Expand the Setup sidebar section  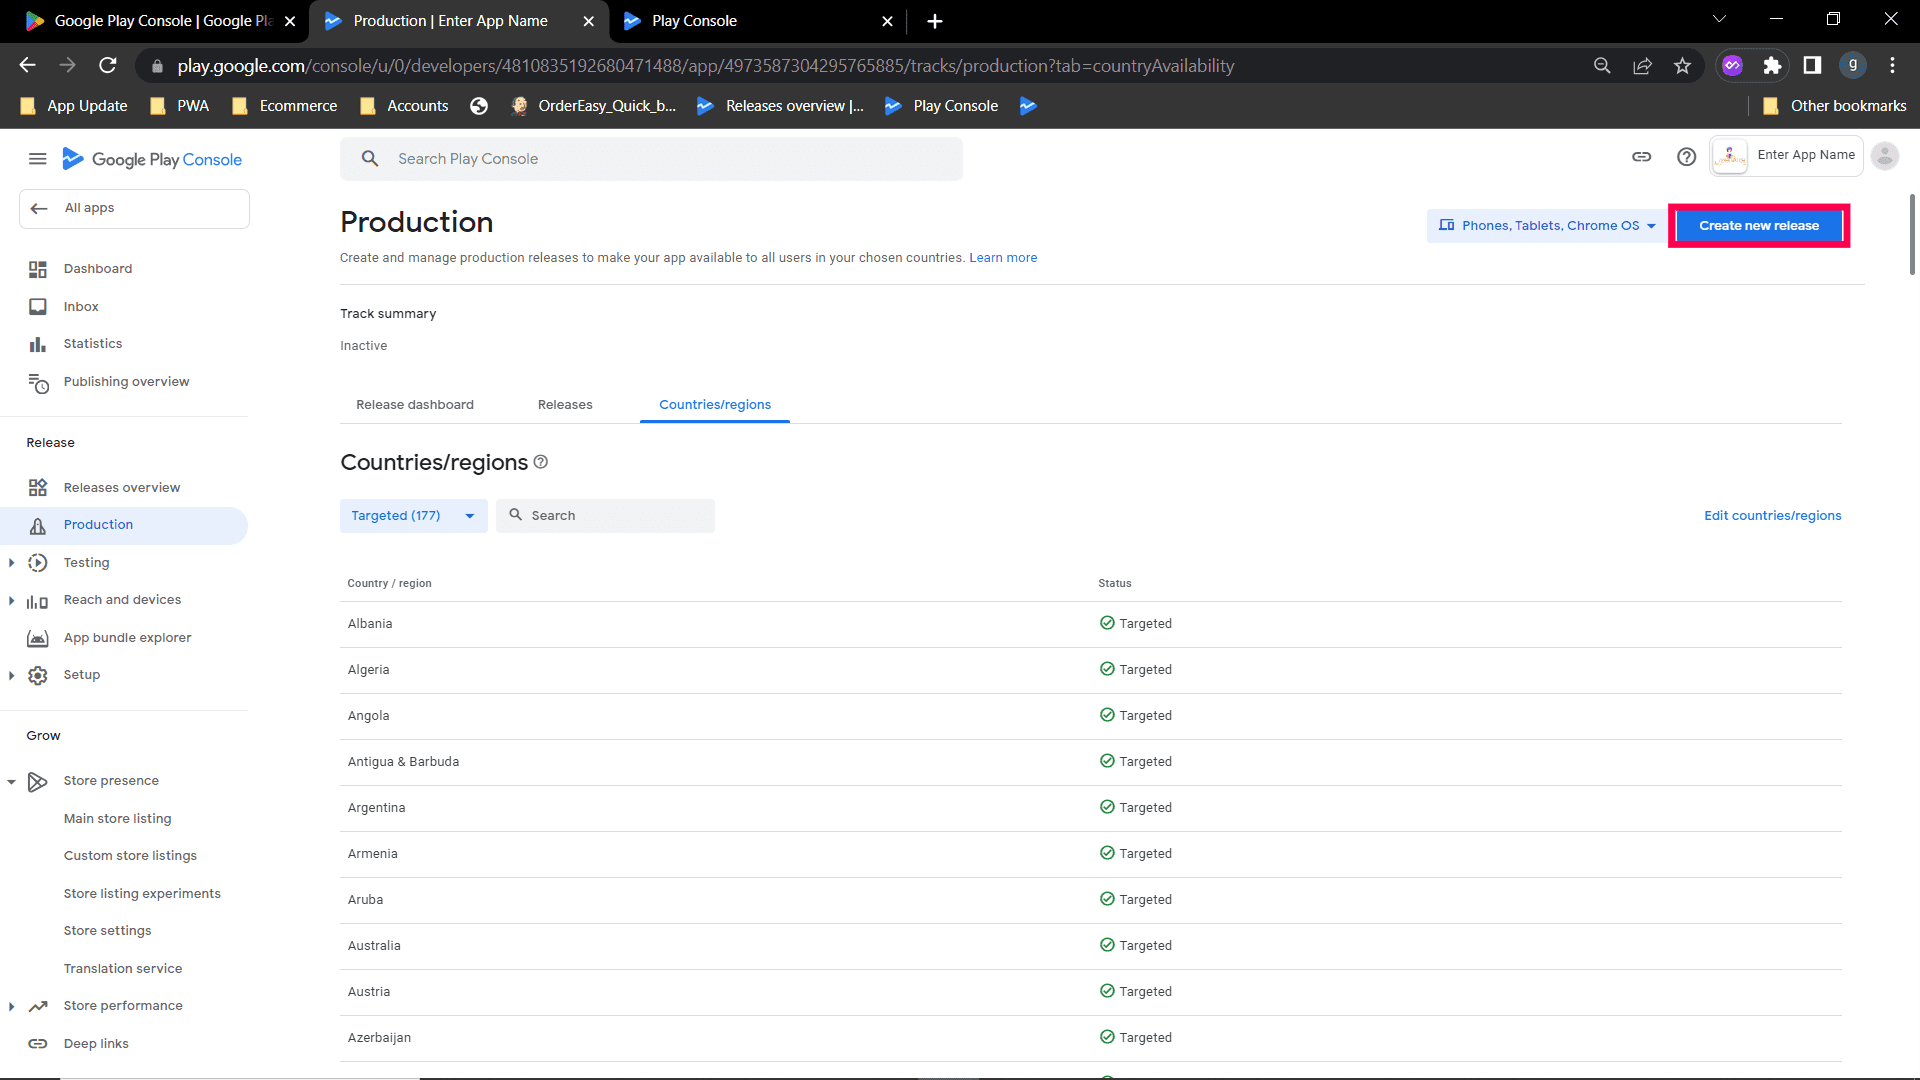pos(11,675)
